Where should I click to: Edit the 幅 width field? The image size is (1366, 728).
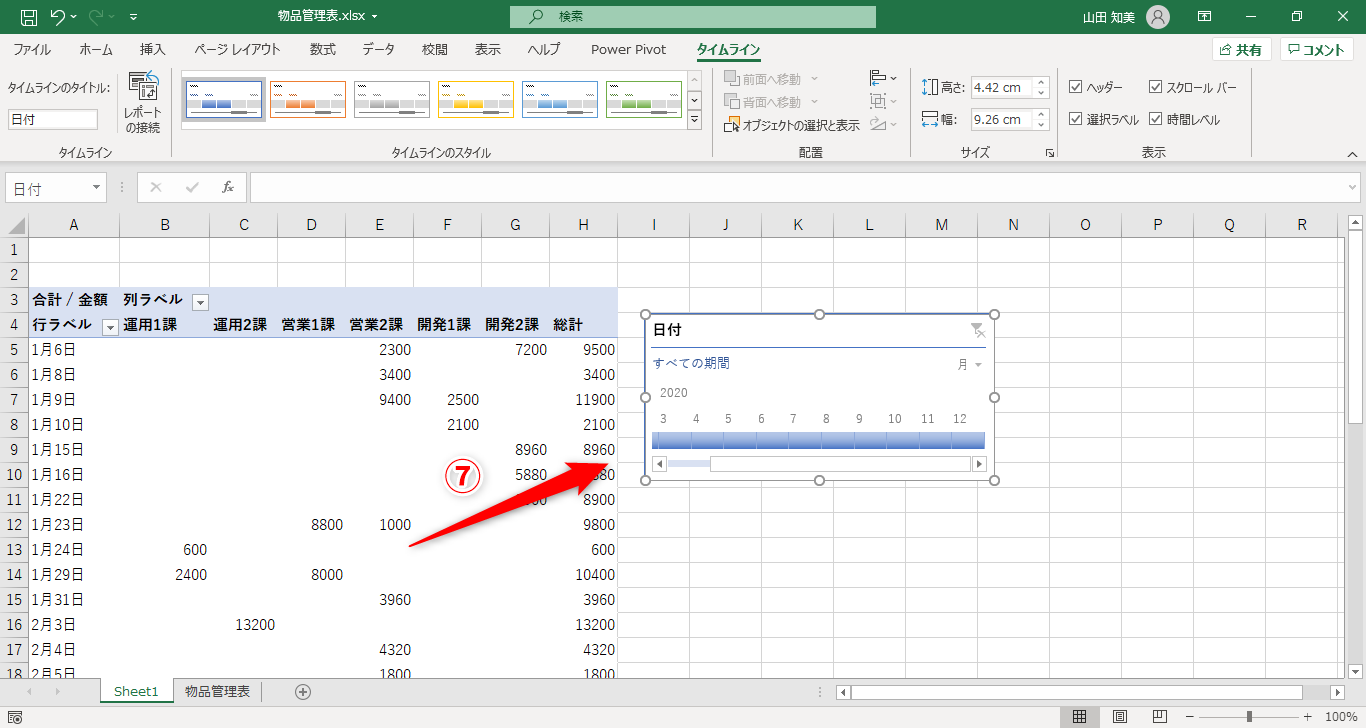tap(1002, 120)
